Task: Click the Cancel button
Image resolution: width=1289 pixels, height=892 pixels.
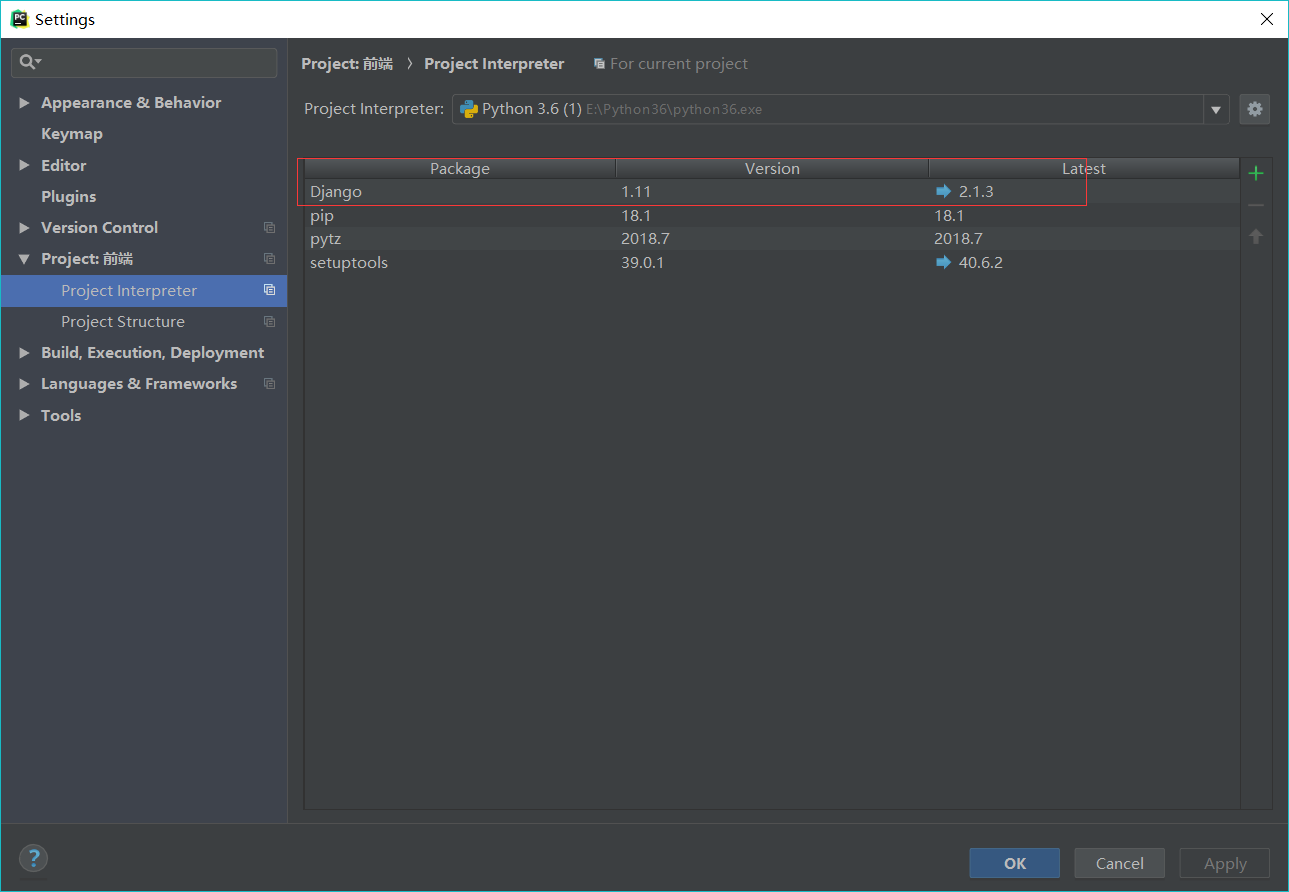Action: click(1120, 863)
